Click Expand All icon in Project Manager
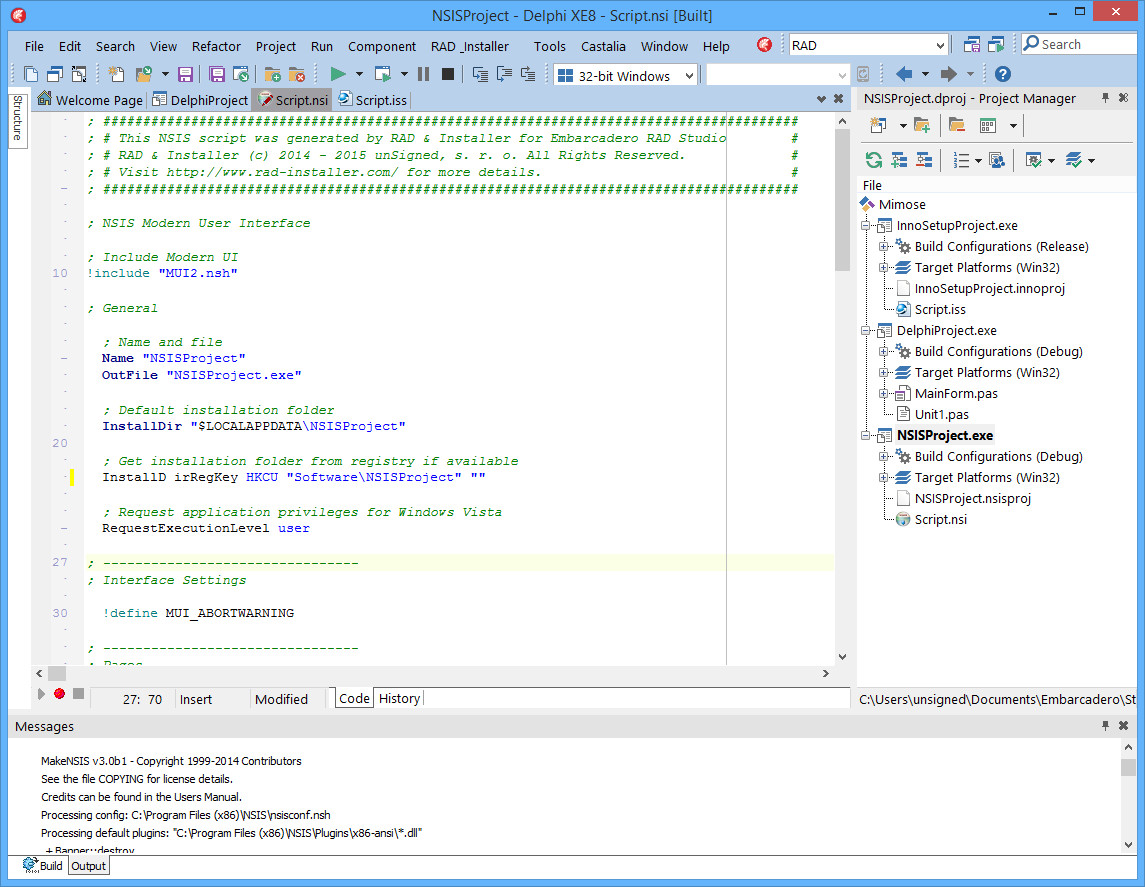 899,161
